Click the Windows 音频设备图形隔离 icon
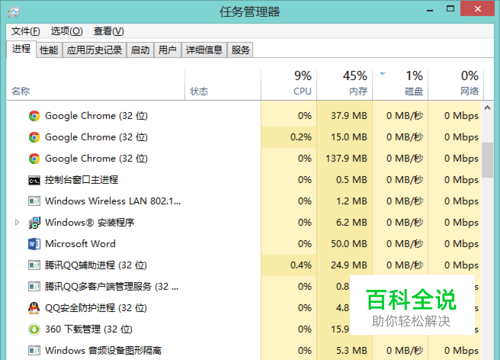Screen dimensions: 500x360 tap(34, 351)
